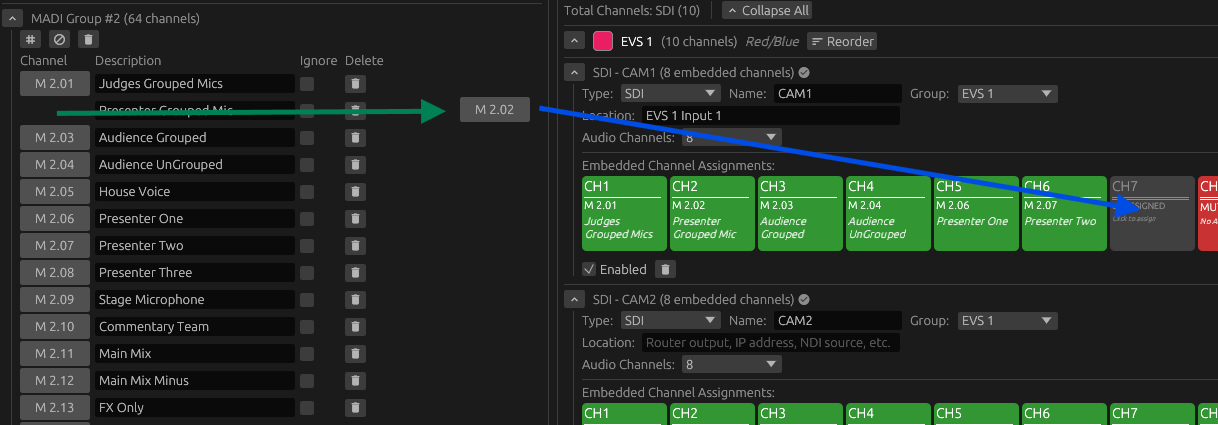Open the Type dropdown for CAM2
Viewport: 1218px width, 425px height.
(670, 321)
